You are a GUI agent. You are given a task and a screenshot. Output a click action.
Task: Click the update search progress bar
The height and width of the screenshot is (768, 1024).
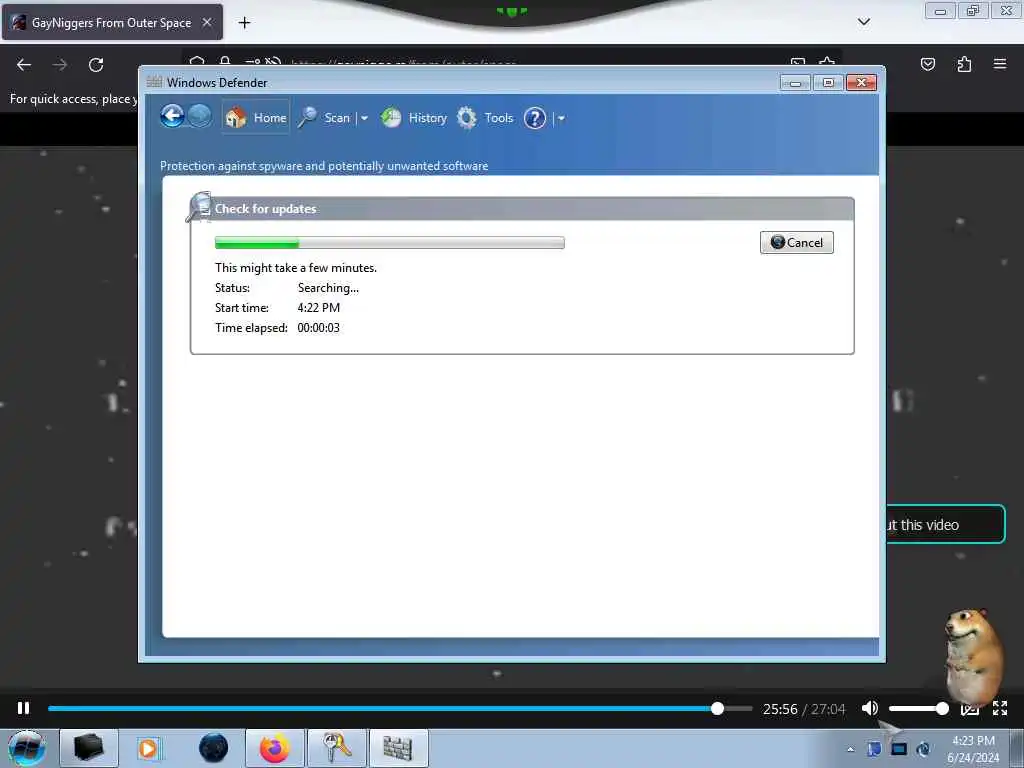point(389,242)
